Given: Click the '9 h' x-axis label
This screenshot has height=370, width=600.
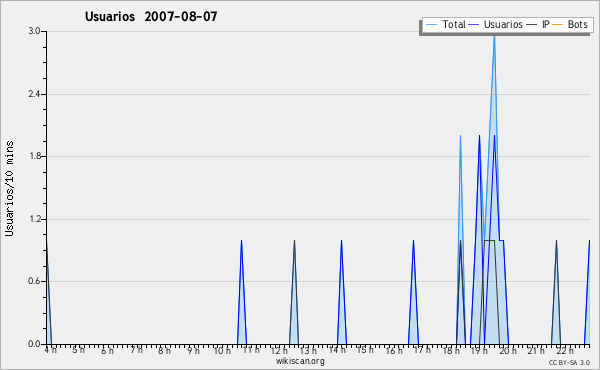Looking at the screenshot, I should click(193, 350).
